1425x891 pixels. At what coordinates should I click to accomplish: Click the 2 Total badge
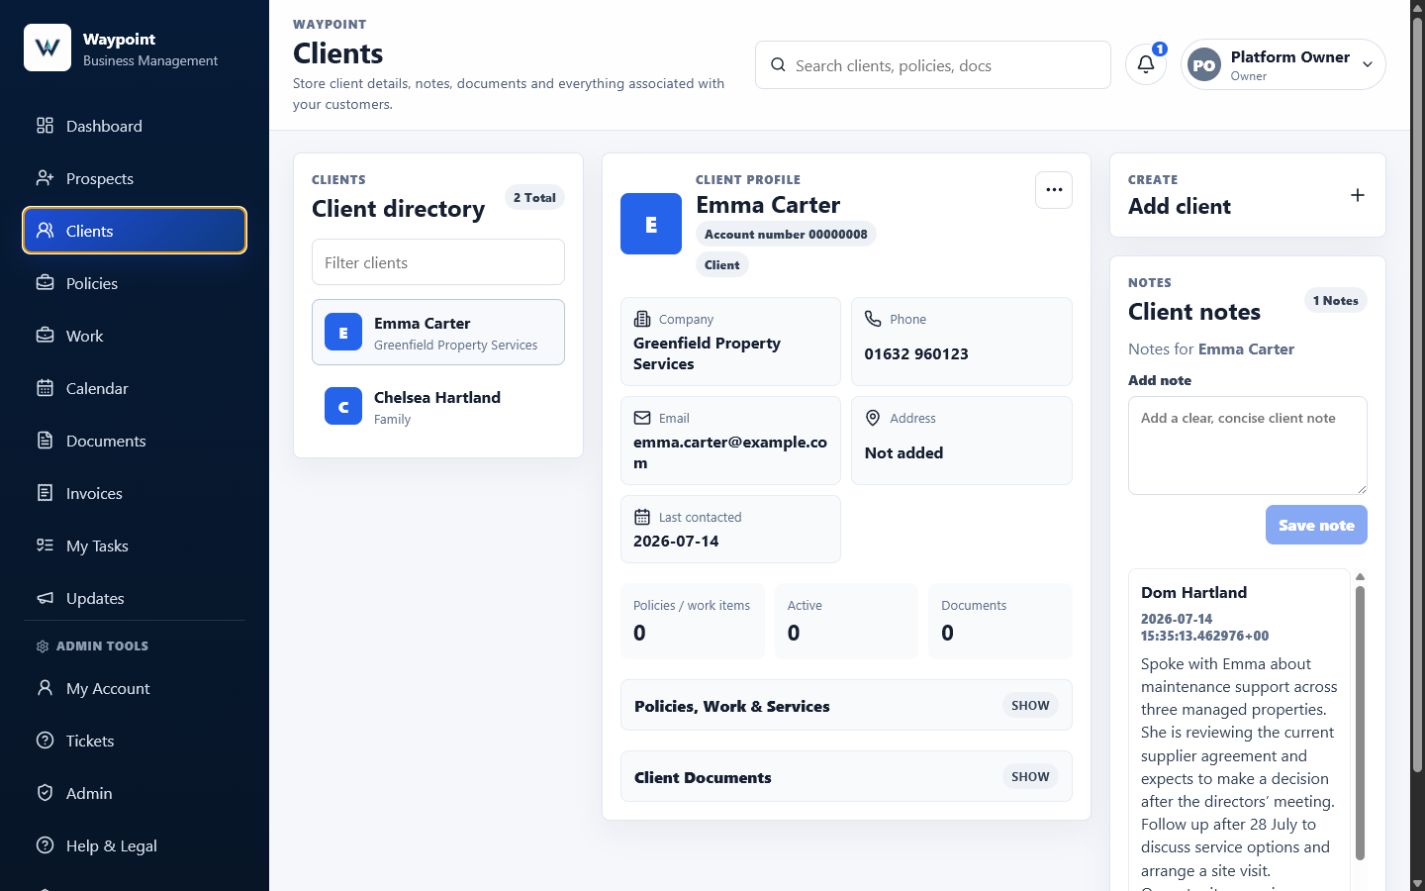534,198
